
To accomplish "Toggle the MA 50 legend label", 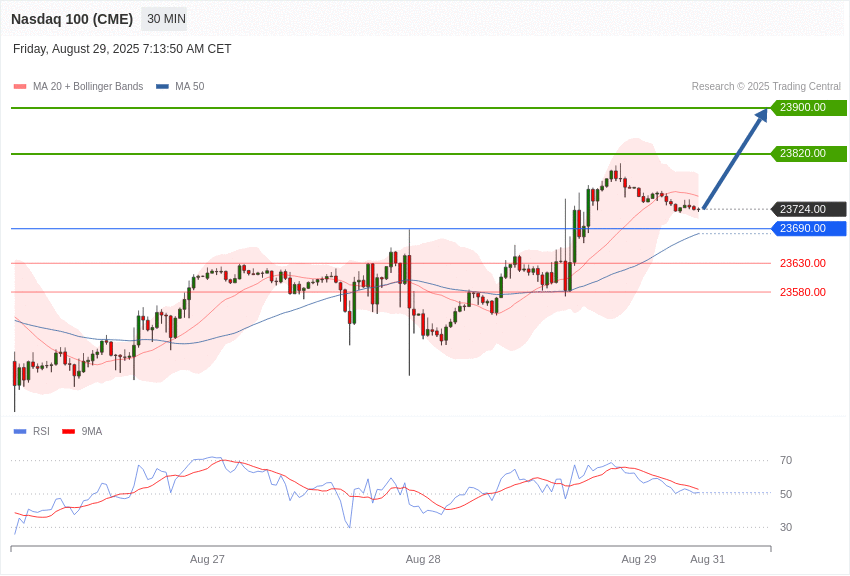I will (189, 87).
